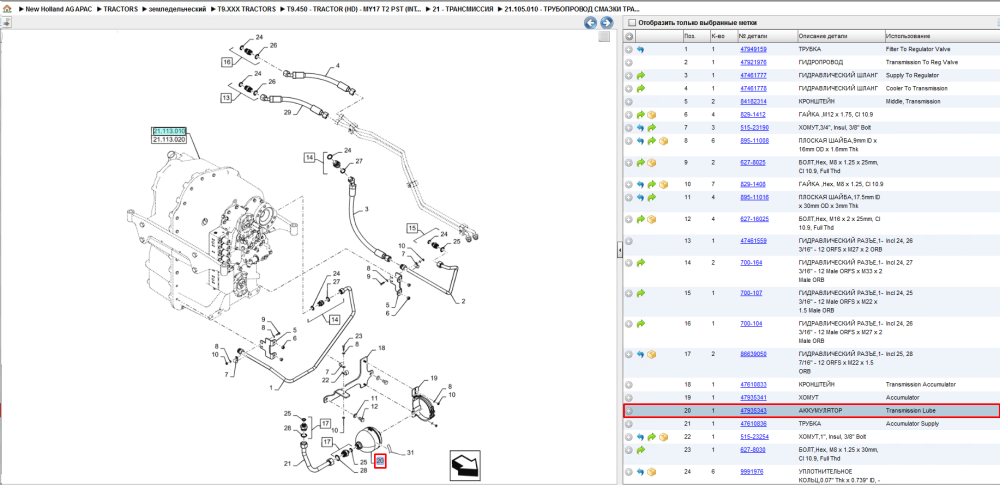
Task: Add part 84182314 using its plus icon
Action: 629,101
